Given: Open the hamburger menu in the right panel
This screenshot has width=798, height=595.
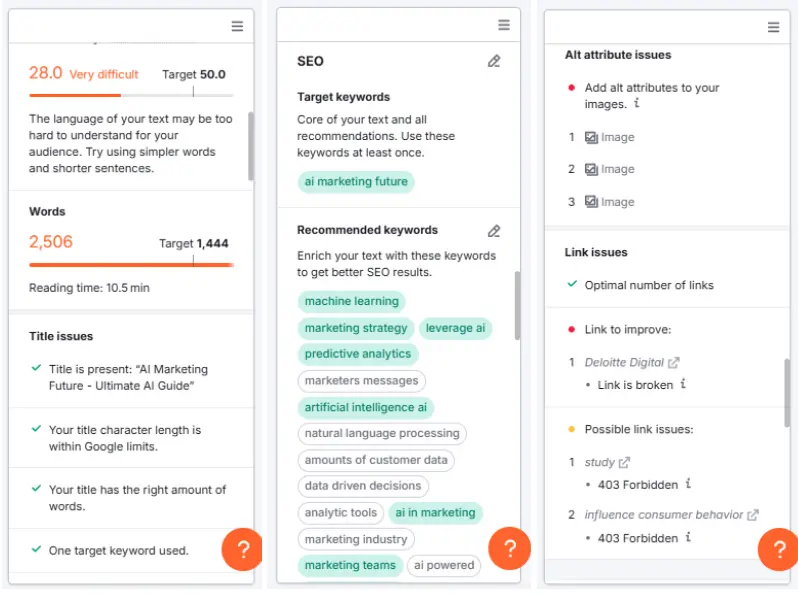Looking at the screenshot, I should coord(773,27).
